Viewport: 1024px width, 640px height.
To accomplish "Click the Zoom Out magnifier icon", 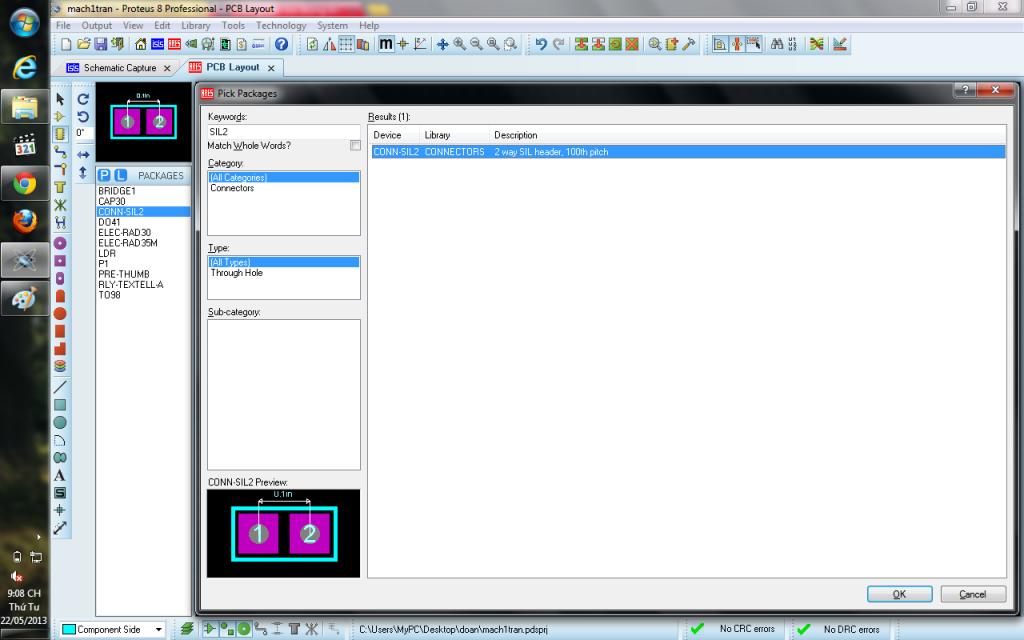I will point(477,44).
